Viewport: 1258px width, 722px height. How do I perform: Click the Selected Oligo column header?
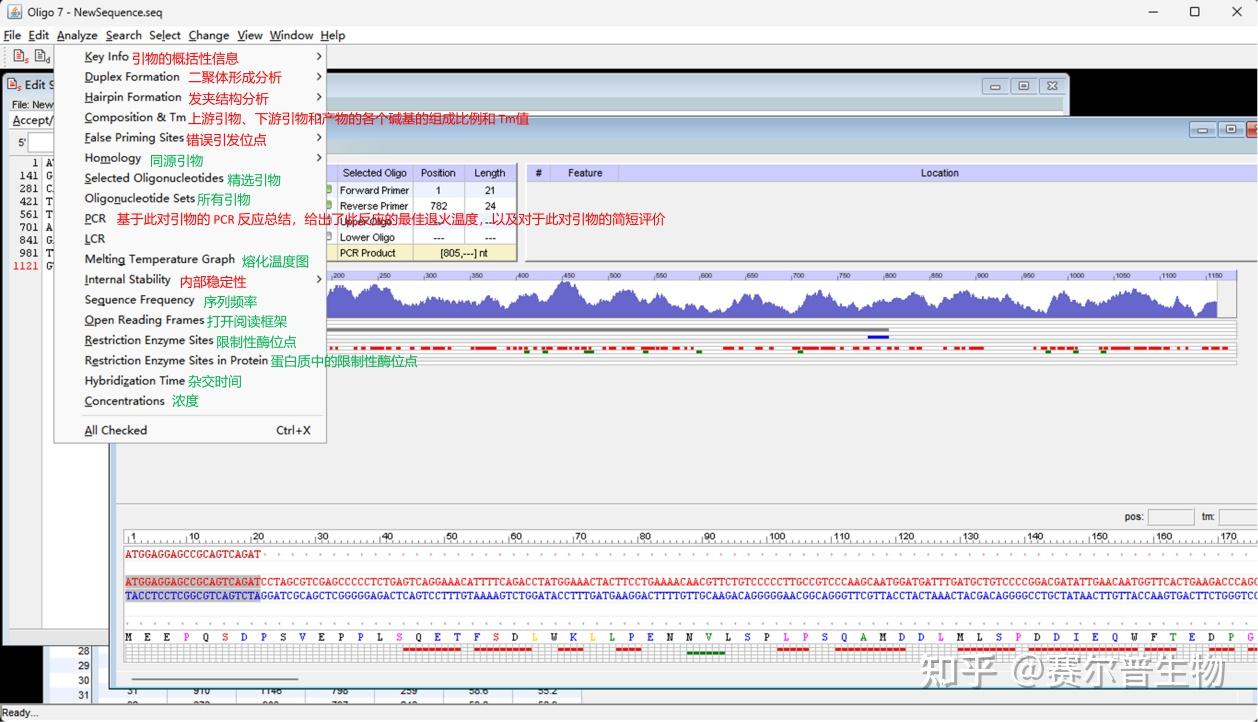pos(374,173)
